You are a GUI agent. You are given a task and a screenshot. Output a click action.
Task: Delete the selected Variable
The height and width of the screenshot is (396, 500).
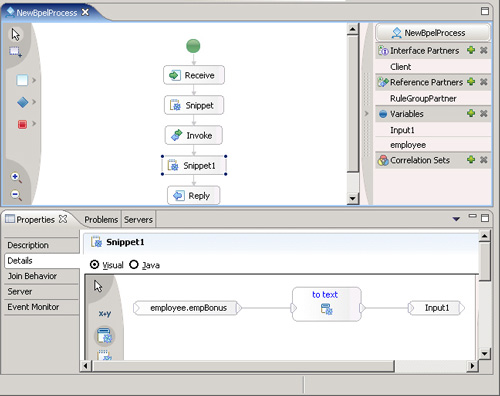pyautogui.click(x=484, y=113)
